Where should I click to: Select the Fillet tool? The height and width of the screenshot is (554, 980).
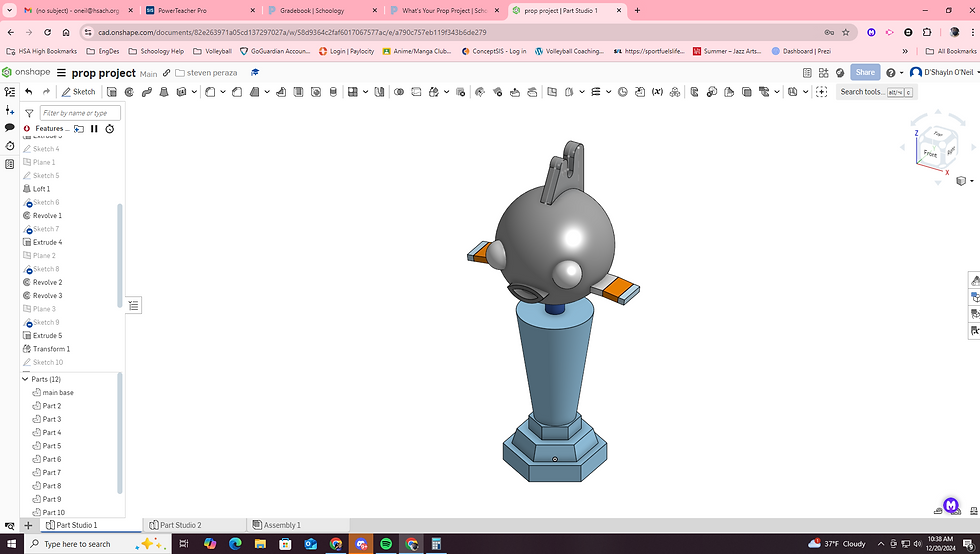[x=210, y=92]
